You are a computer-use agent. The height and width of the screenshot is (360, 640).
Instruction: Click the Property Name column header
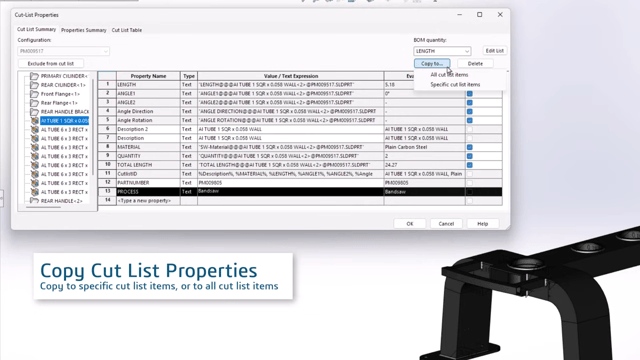(148, 76)
